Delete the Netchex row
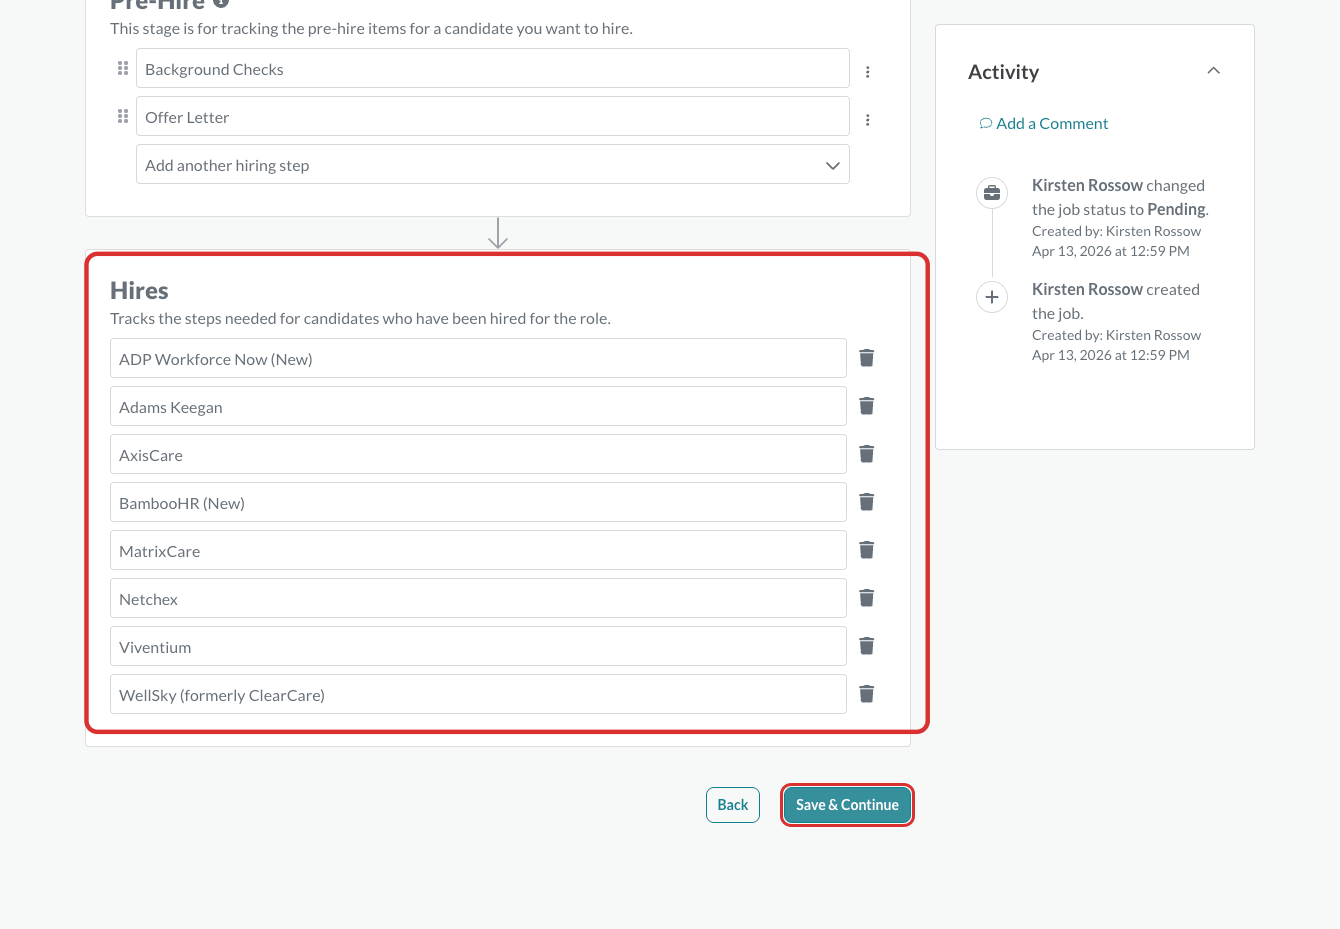 (x=867, y=598)
